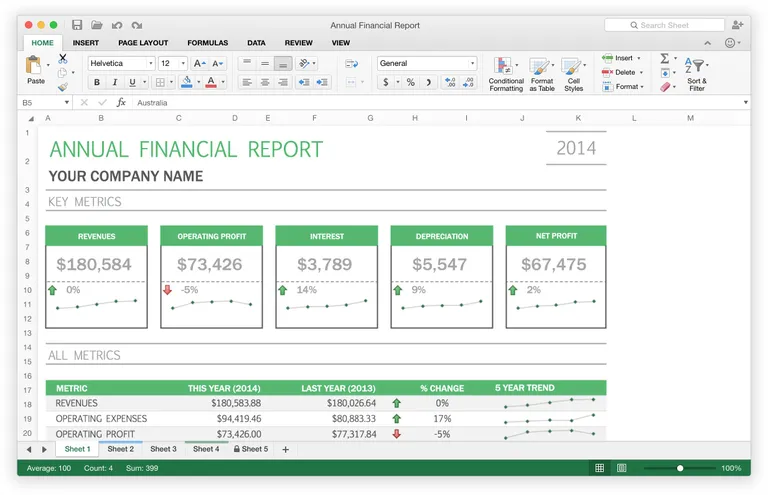Click the formula bar showing Australia
The image size is (768, 495).
click(437, 102)
